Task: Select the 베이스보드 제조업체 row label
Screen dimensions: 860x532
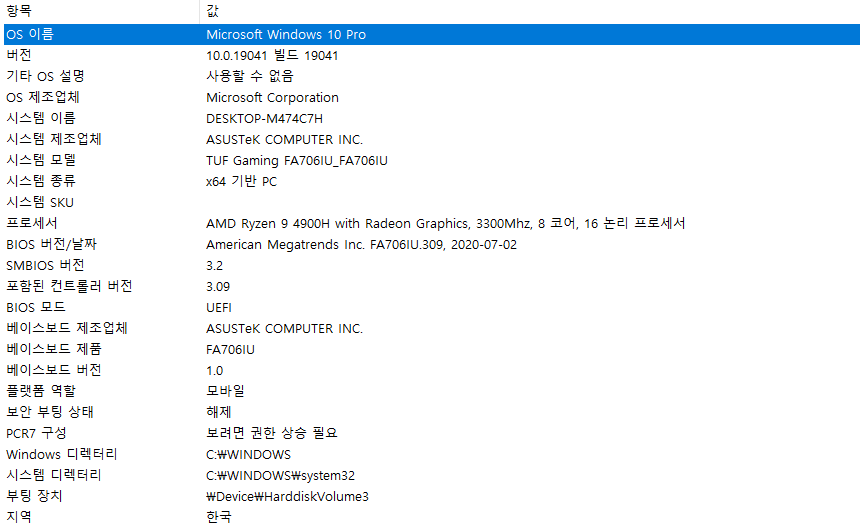Action: click(67, 329)
